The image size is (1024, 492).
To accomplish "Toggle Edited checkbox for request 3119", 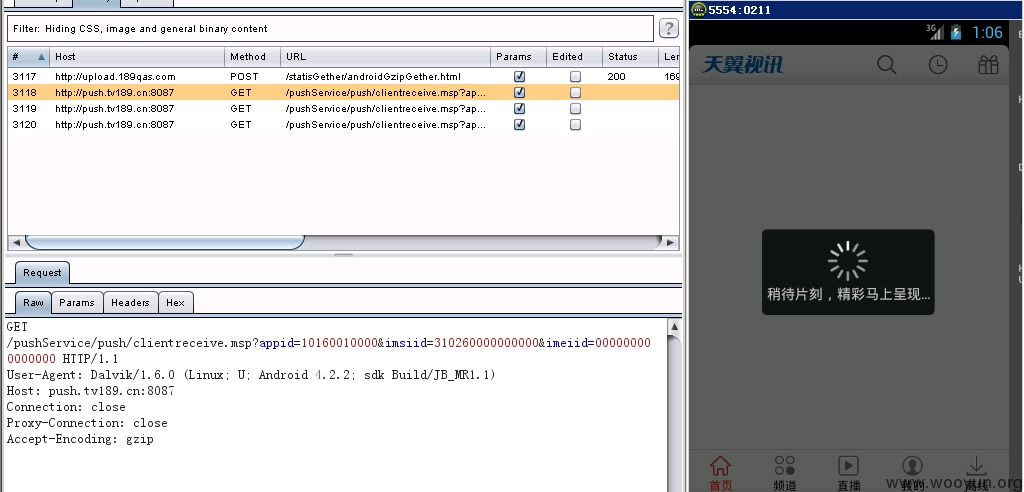I will 575,108.
